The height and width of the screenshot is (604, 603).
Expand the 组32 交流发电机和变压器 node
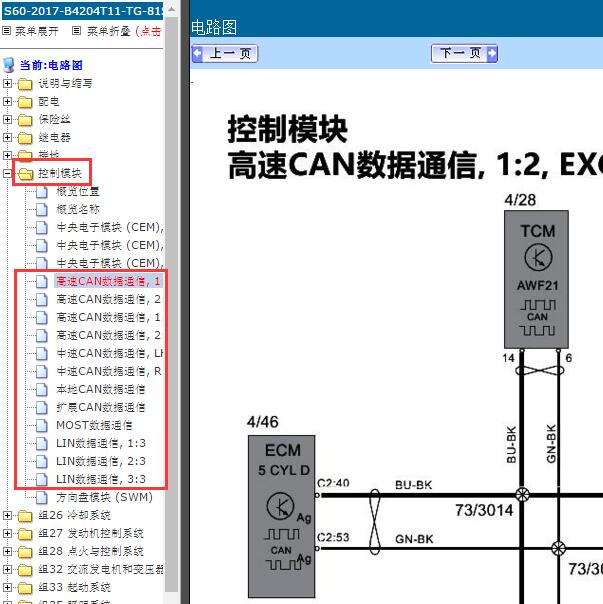(7, 569)
